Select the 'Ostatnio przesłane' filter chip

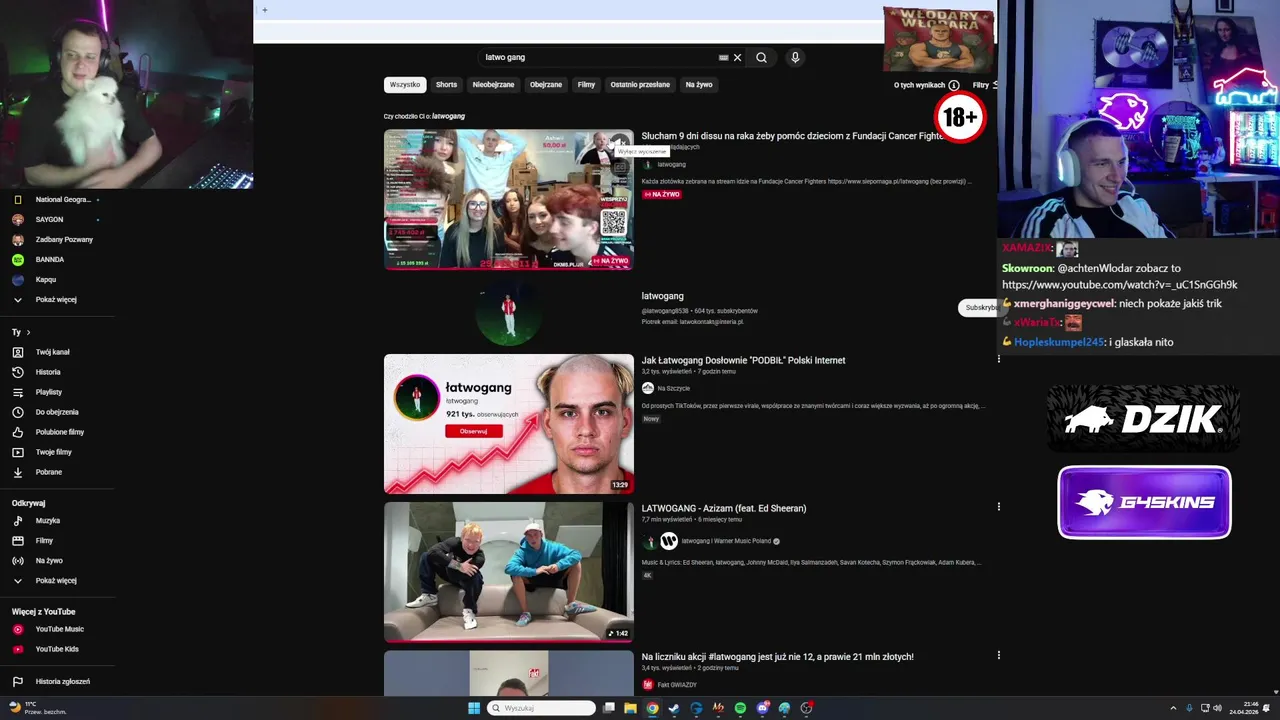[640, 85]
